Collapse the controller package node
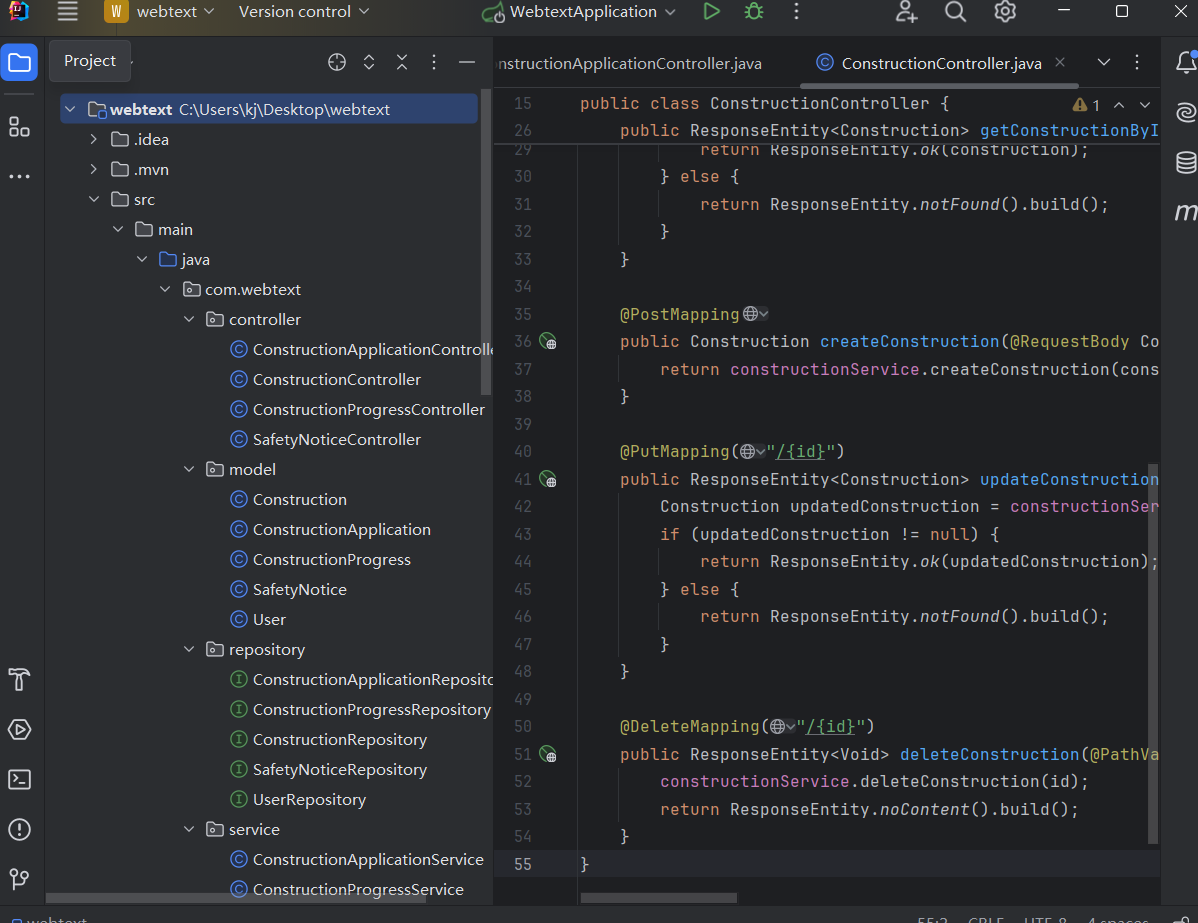The height and width of the screenshot is (923, 1198). [x=190, y=320]
